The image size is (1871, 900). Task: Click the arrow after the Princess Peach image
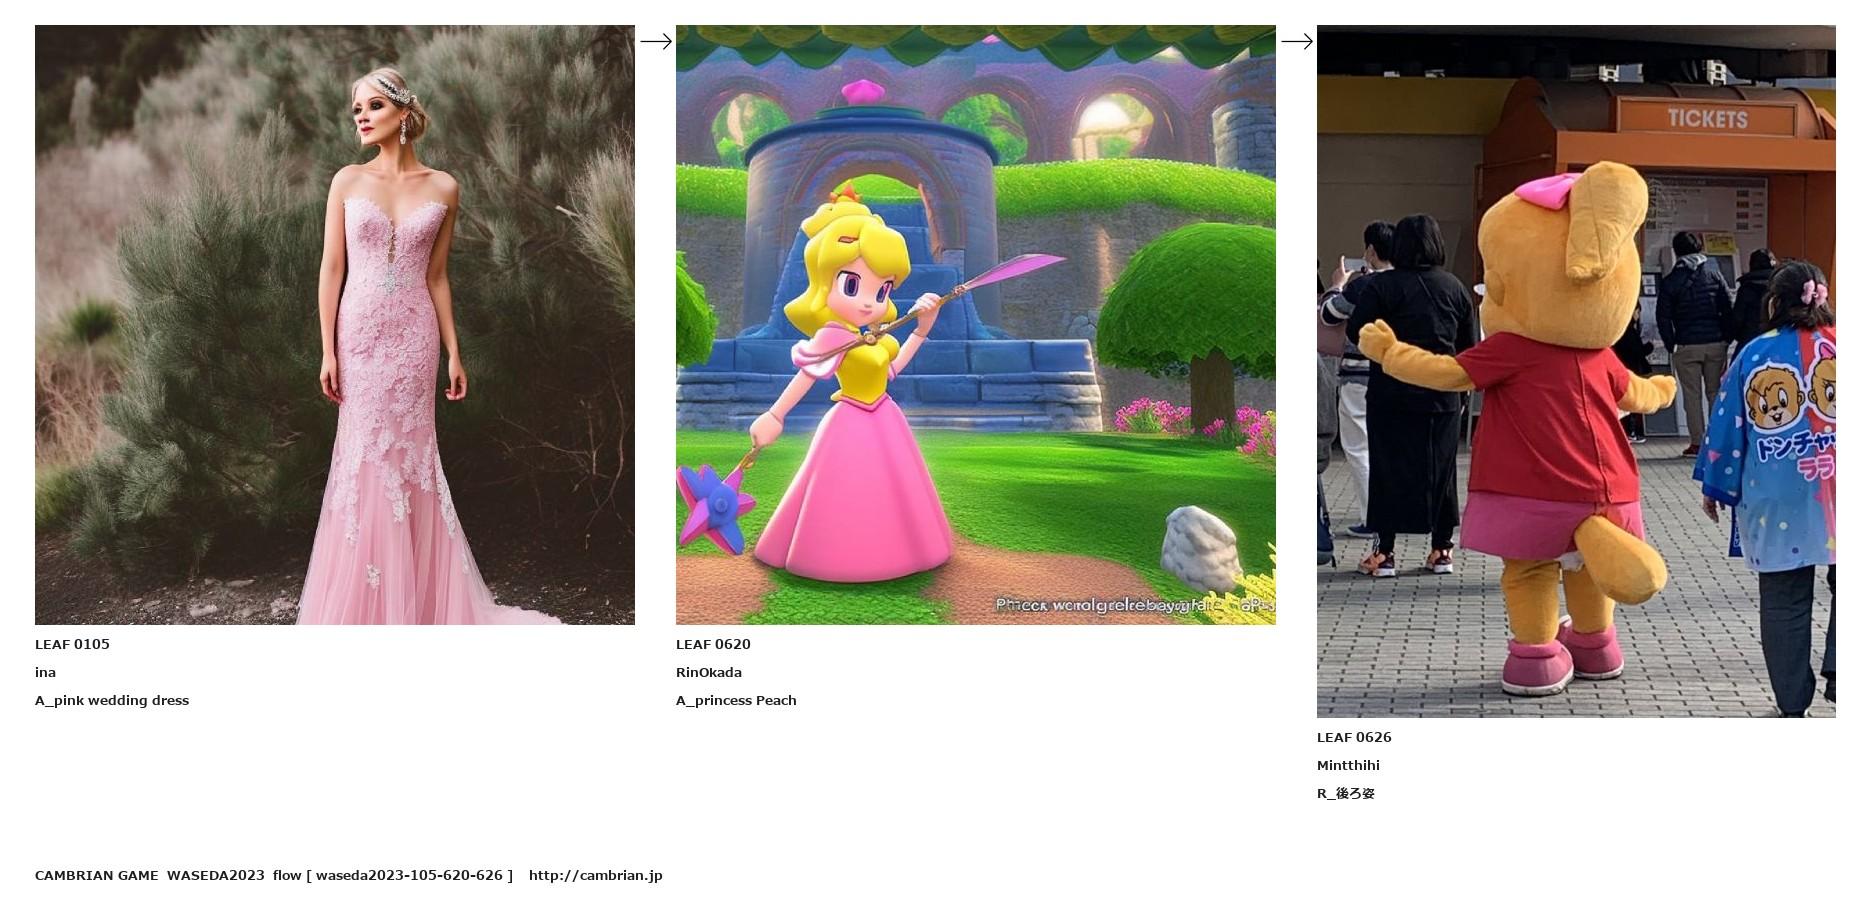[1297, 41]
